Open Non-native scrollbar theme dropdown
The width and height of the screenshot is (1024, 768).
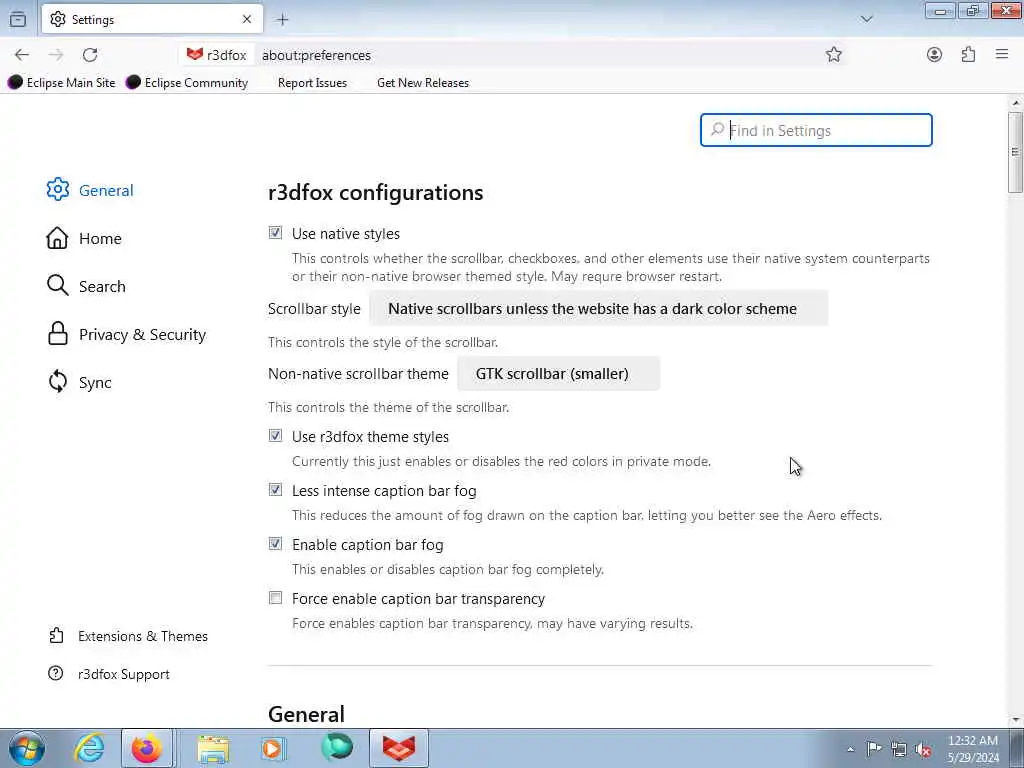(x=558, y=374)
